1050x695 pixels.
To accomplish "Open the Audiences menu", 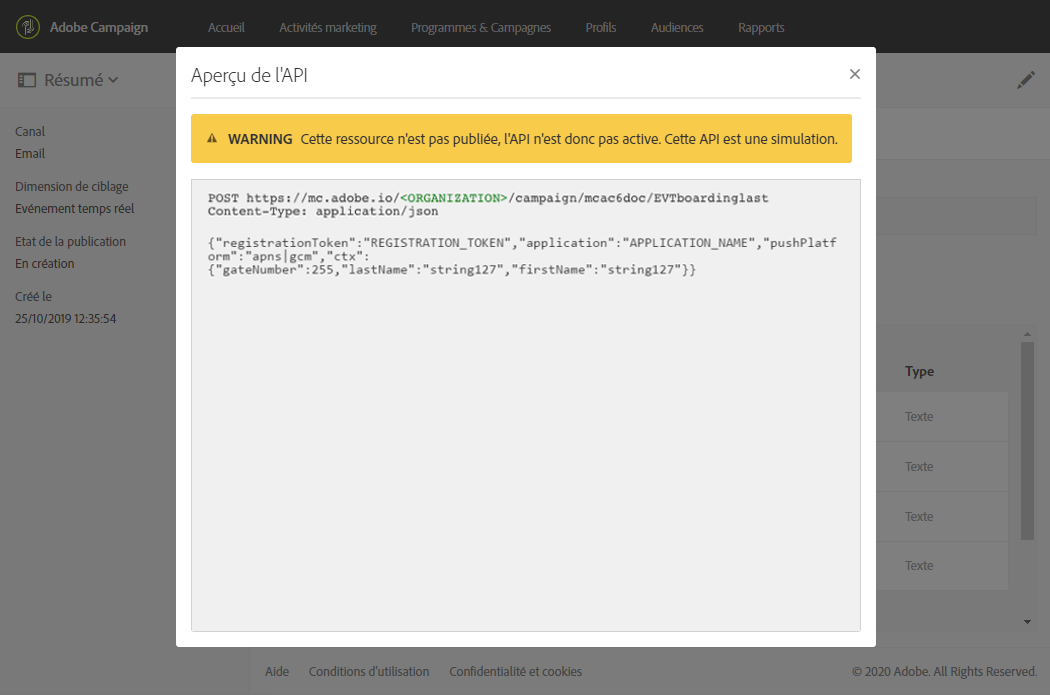I will (677, 27).
